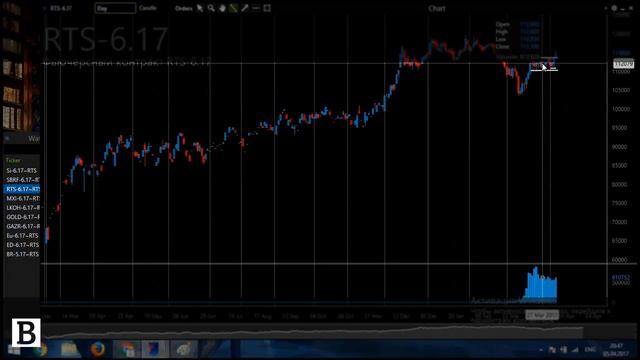Click the highlighted date label on time axis
The width and height of the screenshot is (640, 360).
coord(542,315)
